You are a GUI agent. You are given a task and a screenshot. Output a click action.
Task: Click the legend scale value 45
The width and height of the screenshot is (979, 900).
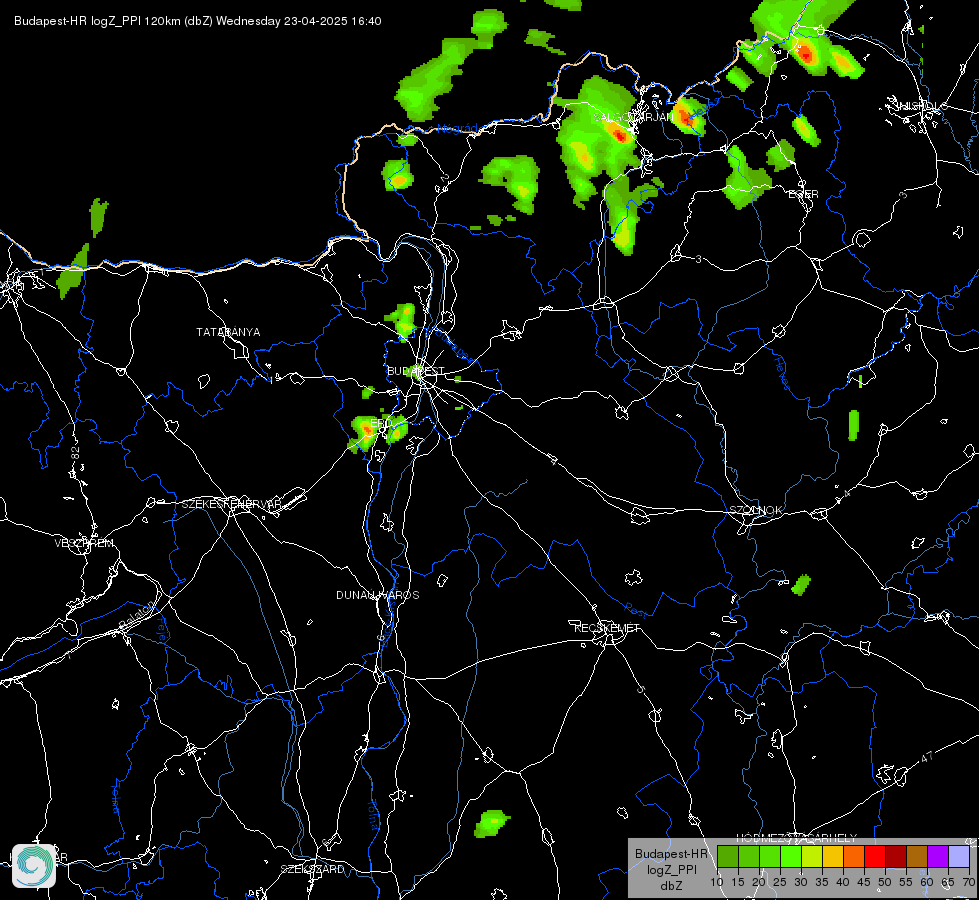[x=864, y=882]
